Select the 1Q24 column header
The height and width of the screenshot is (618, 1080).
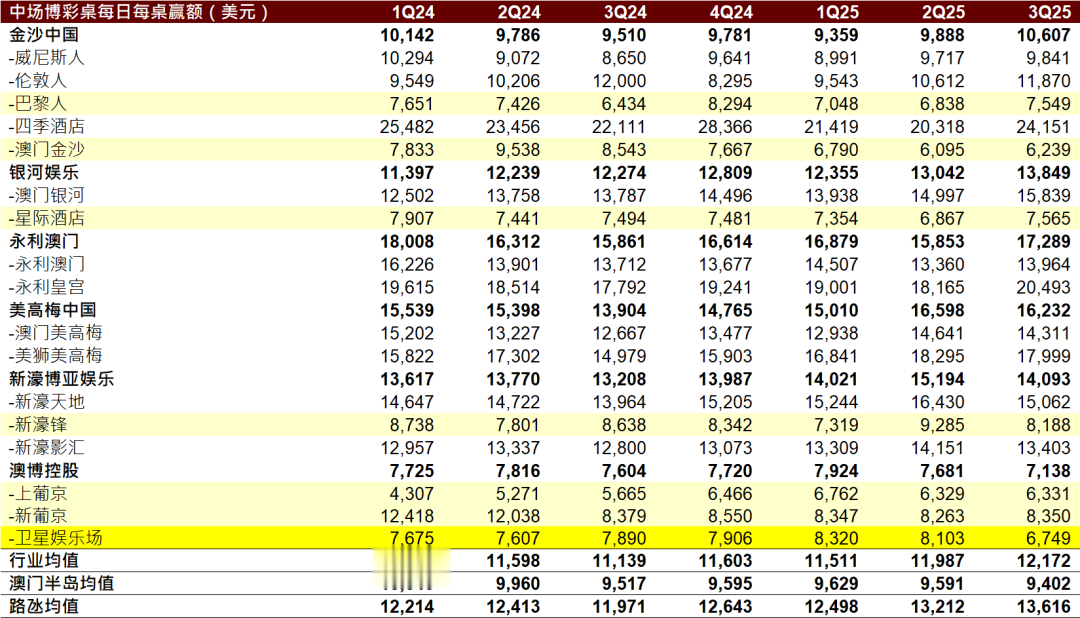click(413, 12)
